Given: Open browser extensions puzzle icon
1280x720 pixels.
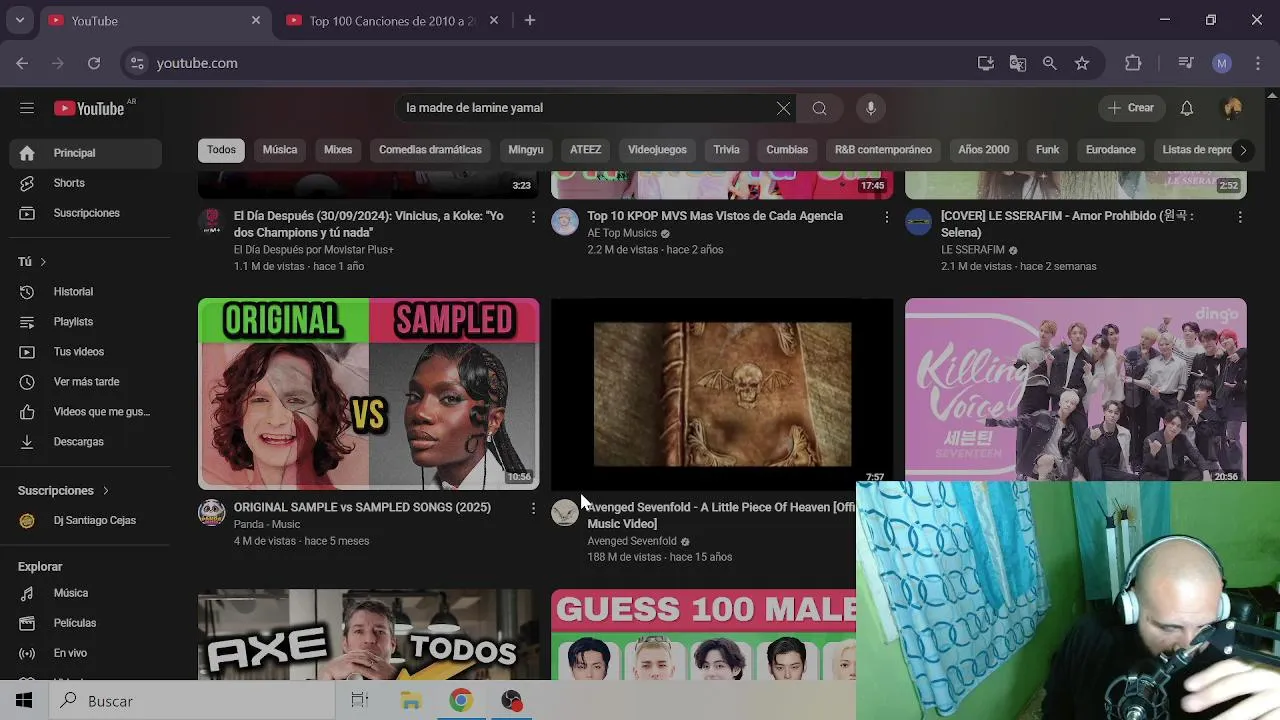Looking at the screenshot, I should click(1133, 63).
